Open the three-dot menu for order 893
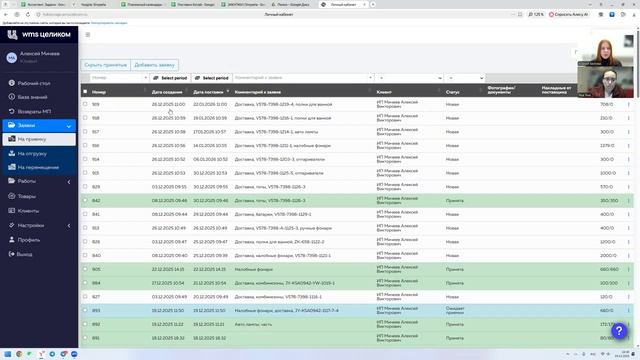Screen dimensions: 640x360 pyautogui.click(x=629, y=311)
